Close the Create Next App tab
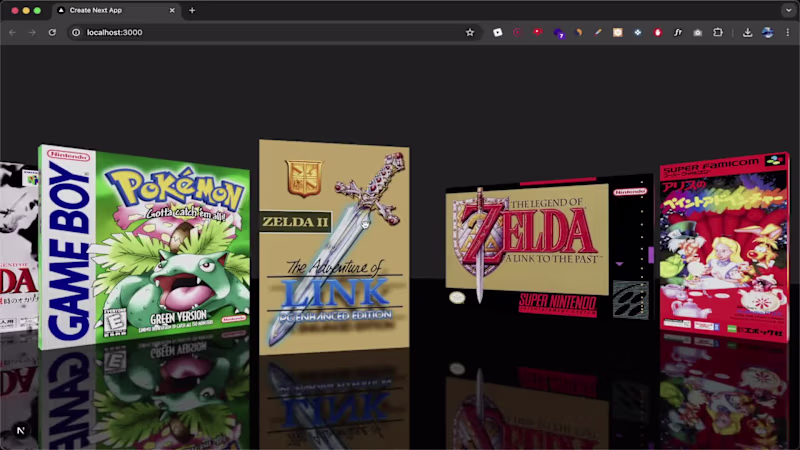800x450 pixels. 172,10
